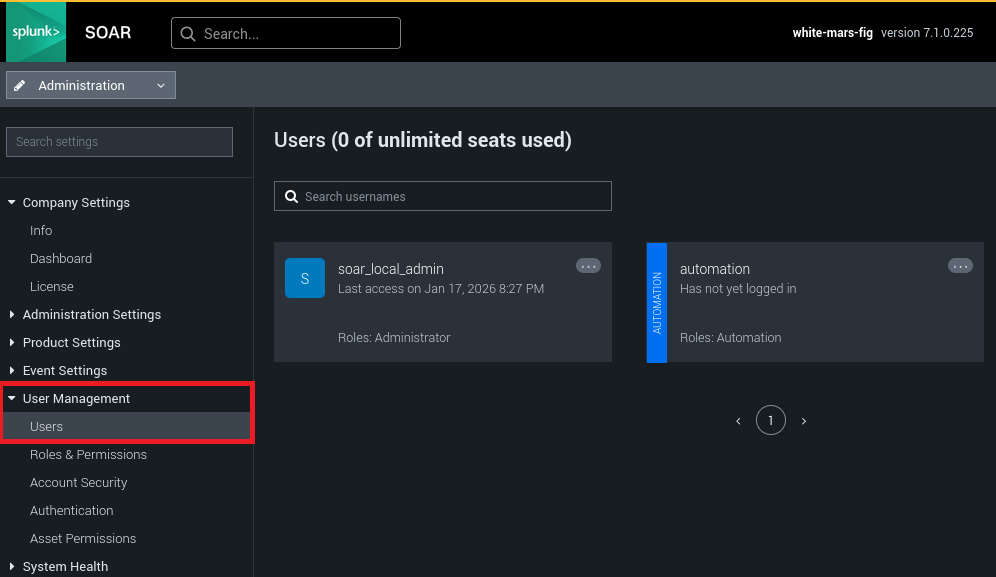Open the soar_local_admin ellipsis options menu
This screenshot has width=996, height=577.
point(588,266)
